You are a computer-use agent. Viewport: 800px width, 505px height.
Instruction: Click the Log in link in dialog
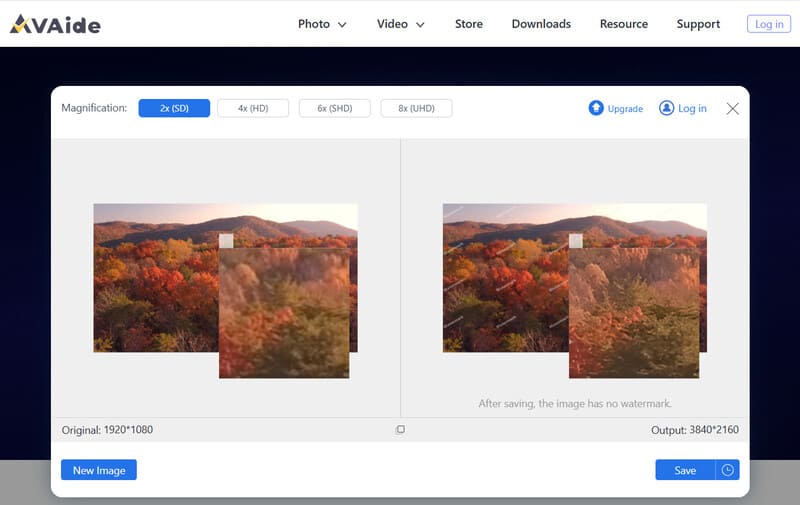point(692,108)
